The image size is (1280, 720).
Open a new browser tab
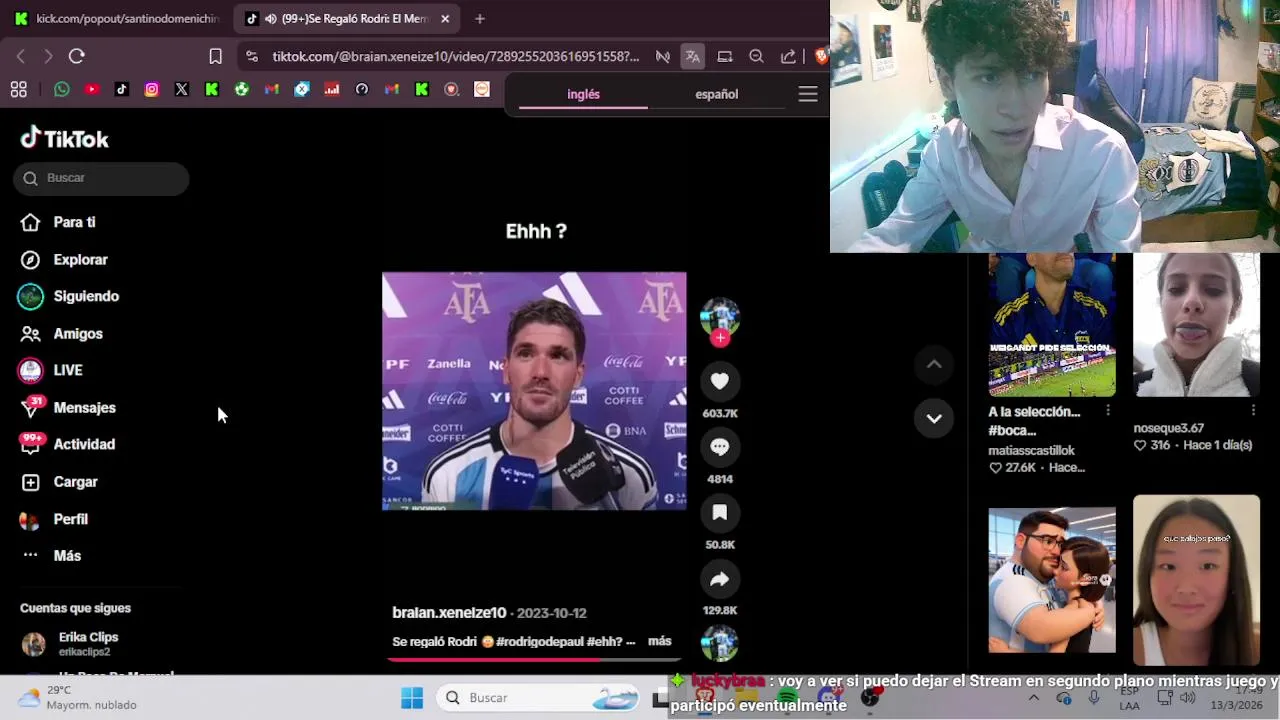480,18
